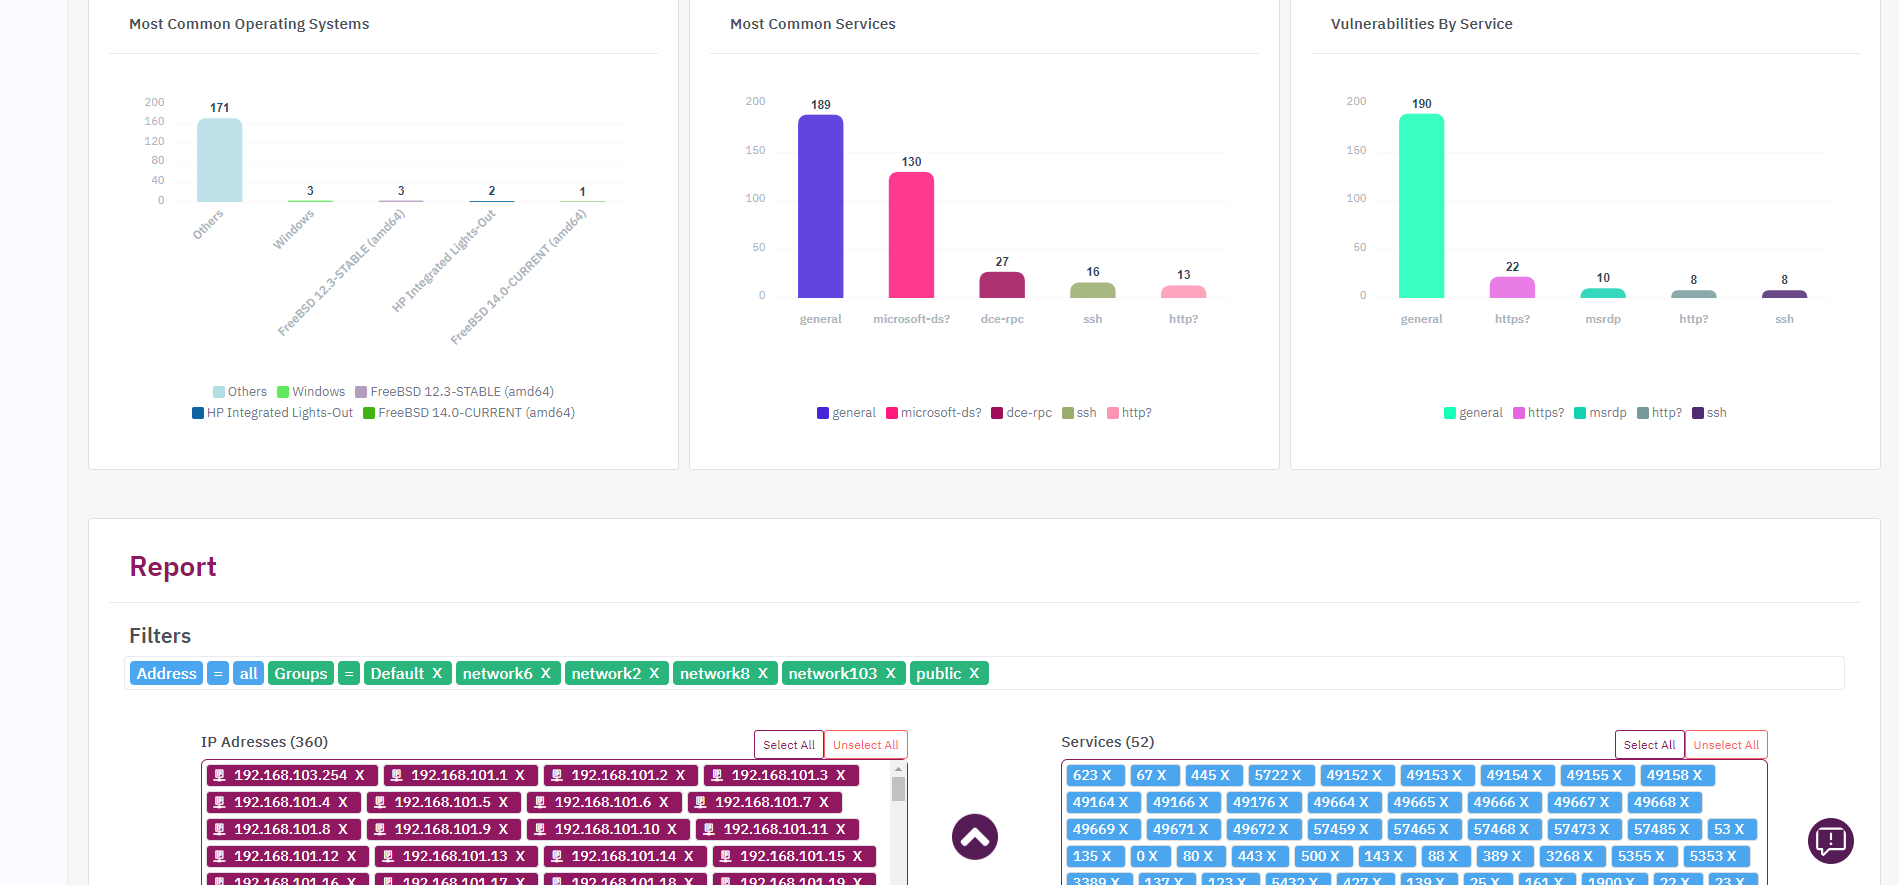Image resolution: width=1899 pixels, height=885 pixels.
Task: Click the microsoft-ds? bar showing 130
Action: click(911, 235)
